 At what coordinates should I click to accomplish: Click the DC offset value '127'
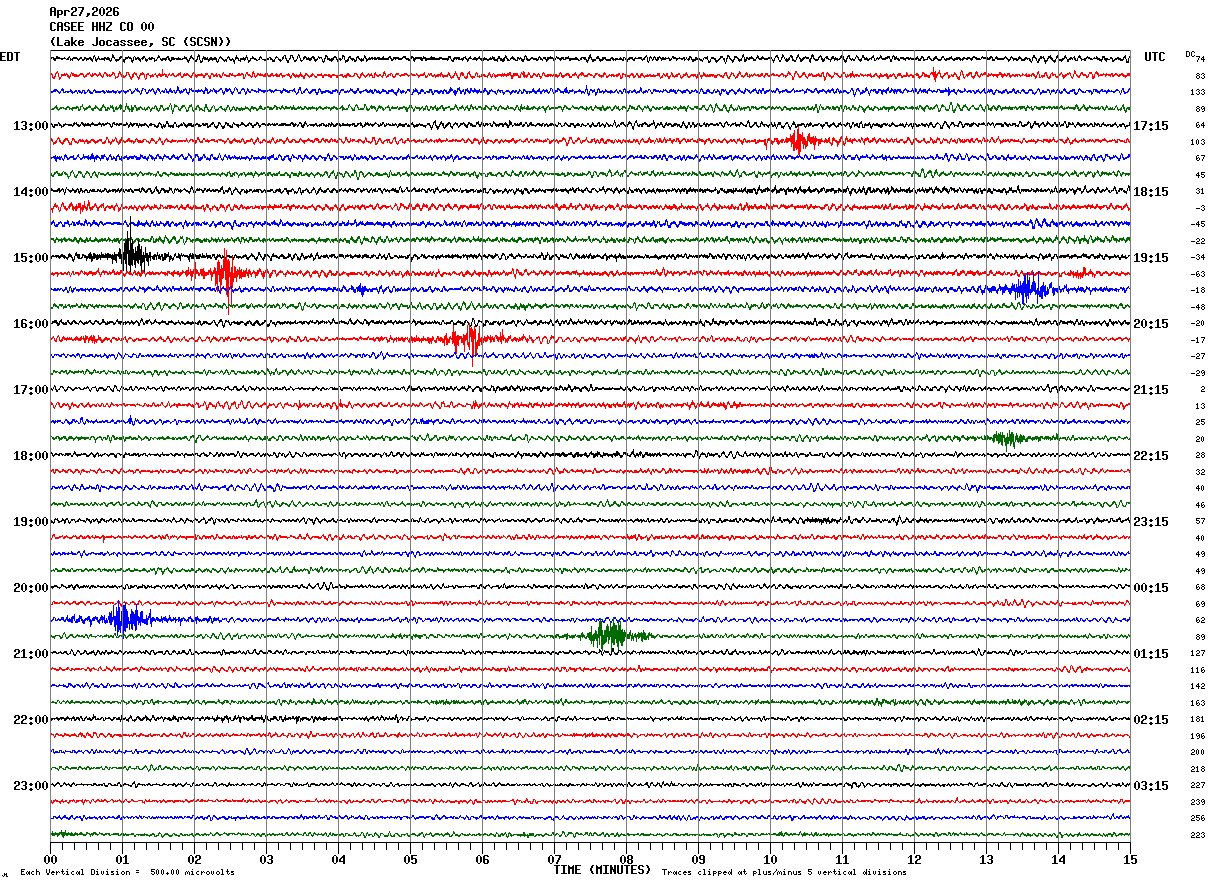(1197, 653)
